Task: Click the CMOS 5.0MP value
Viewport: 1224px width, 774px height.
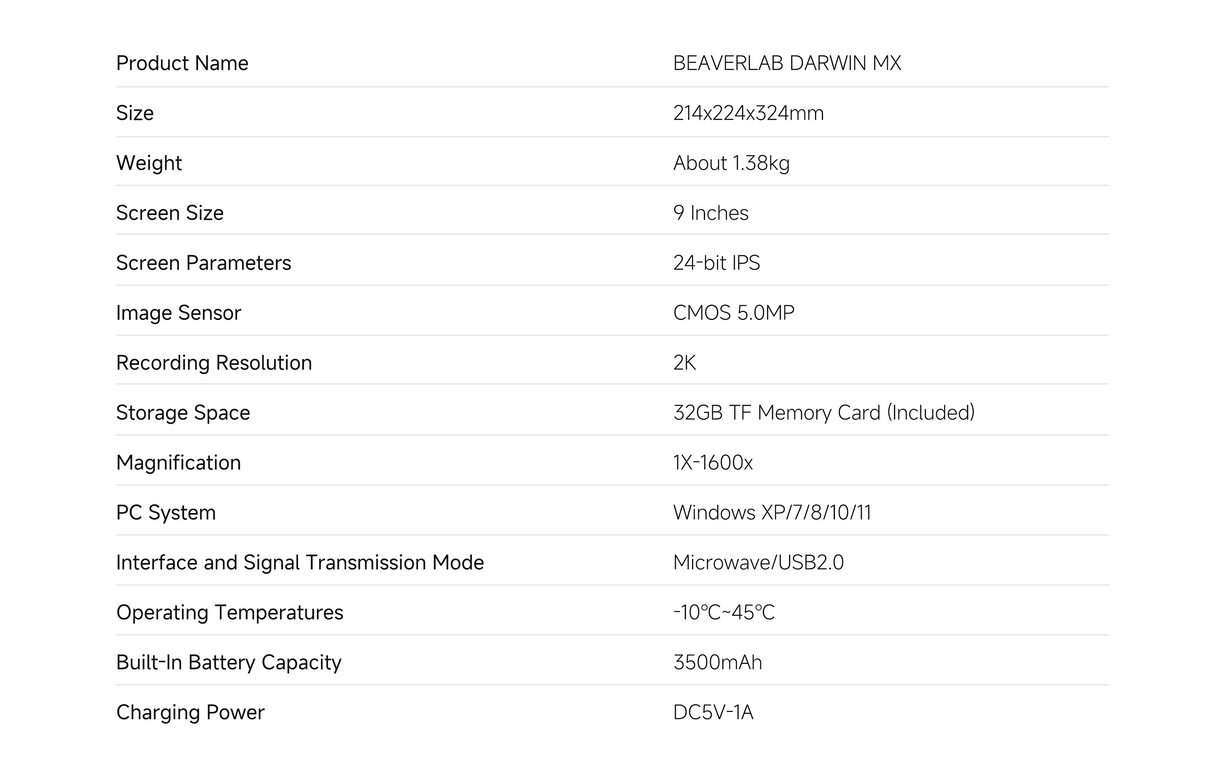Action: click(x=734, y=313)
